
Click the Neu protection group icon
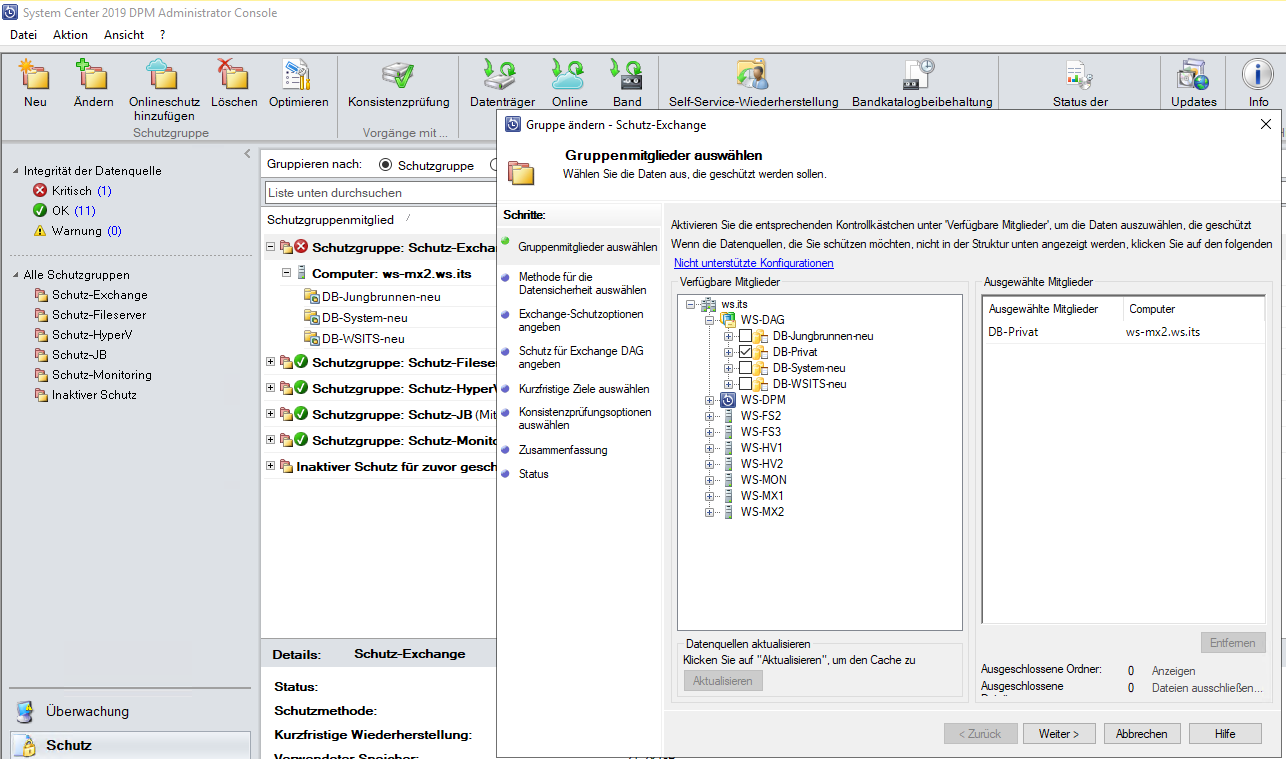point(35,74)
